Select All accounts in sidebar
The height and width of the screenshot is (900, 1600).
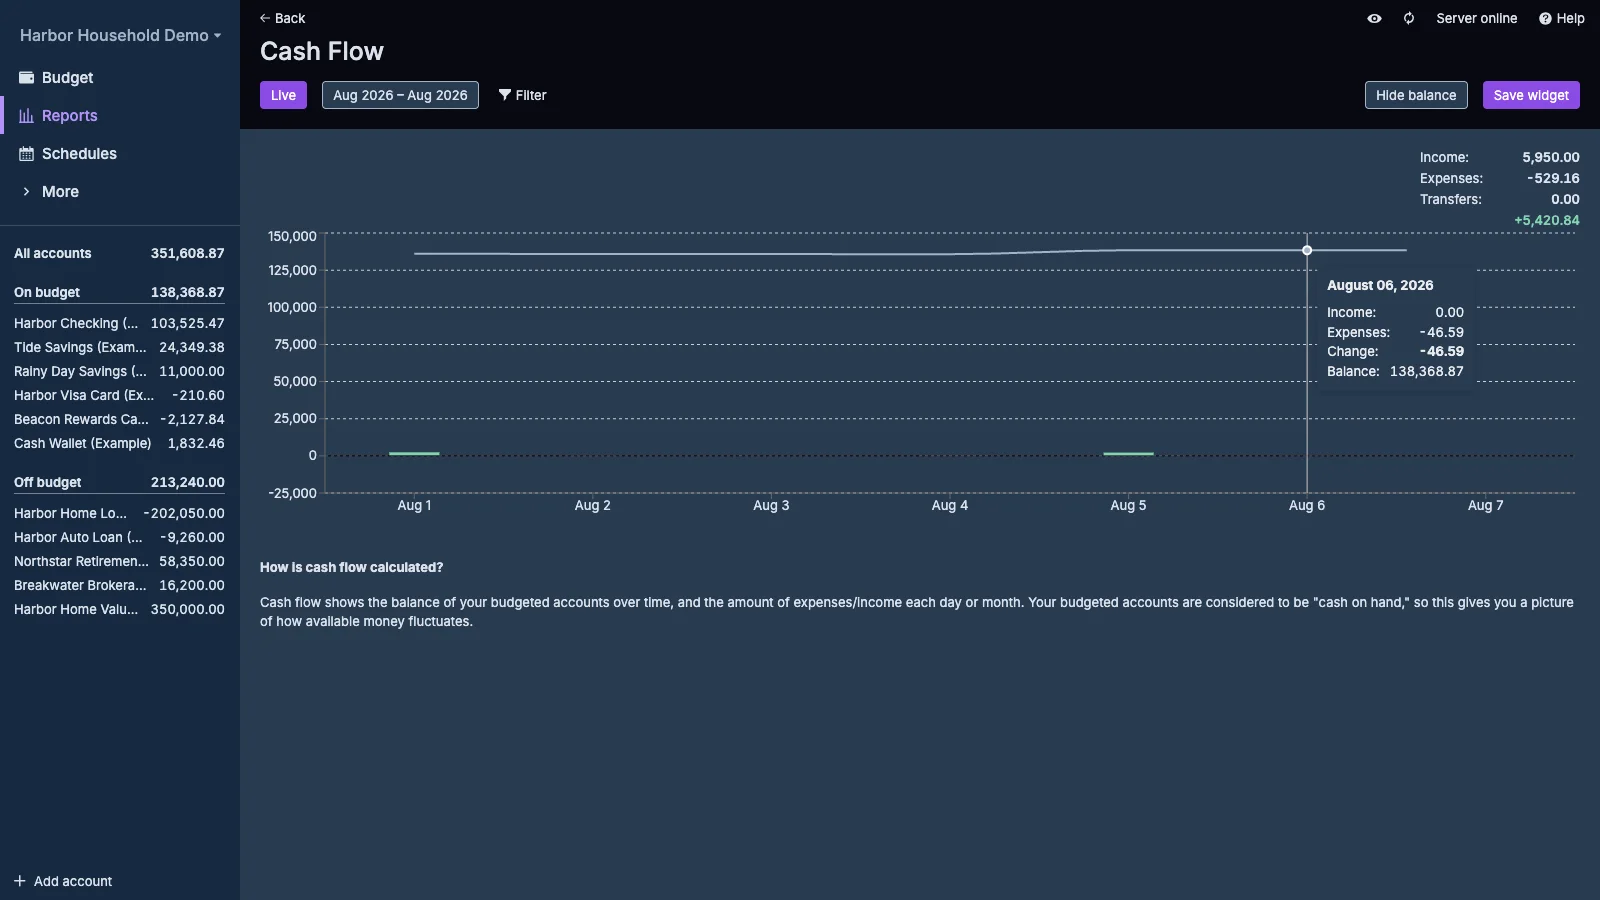pos(119,253)
